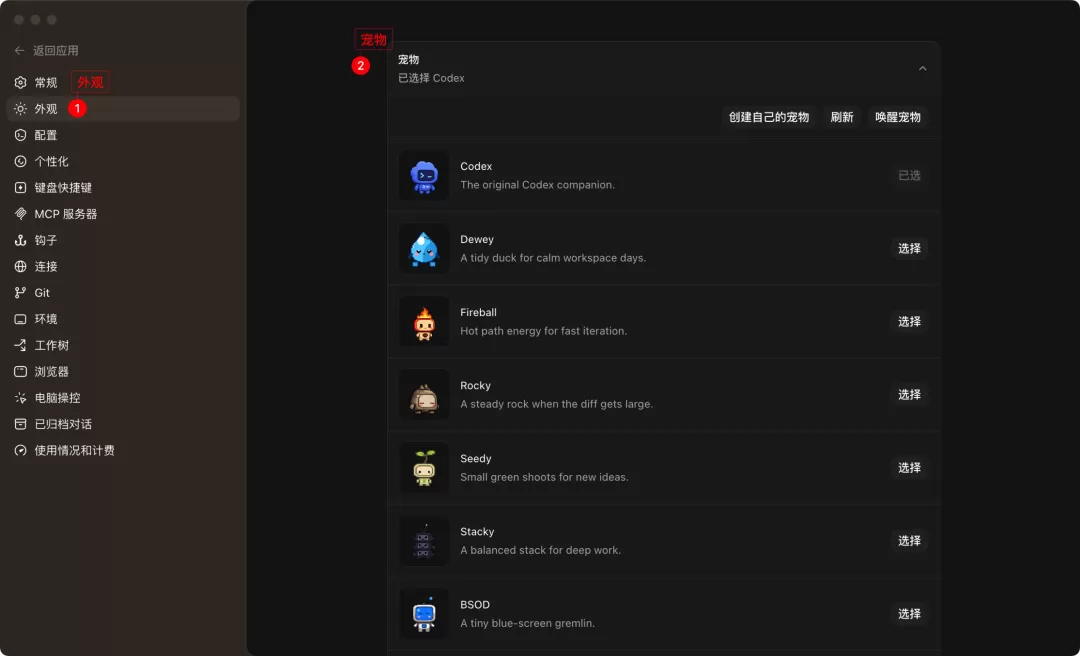Click the Seedy sprout thumbnail
This screenshot has width=1080, height=656.
click(x=424, y=468)
